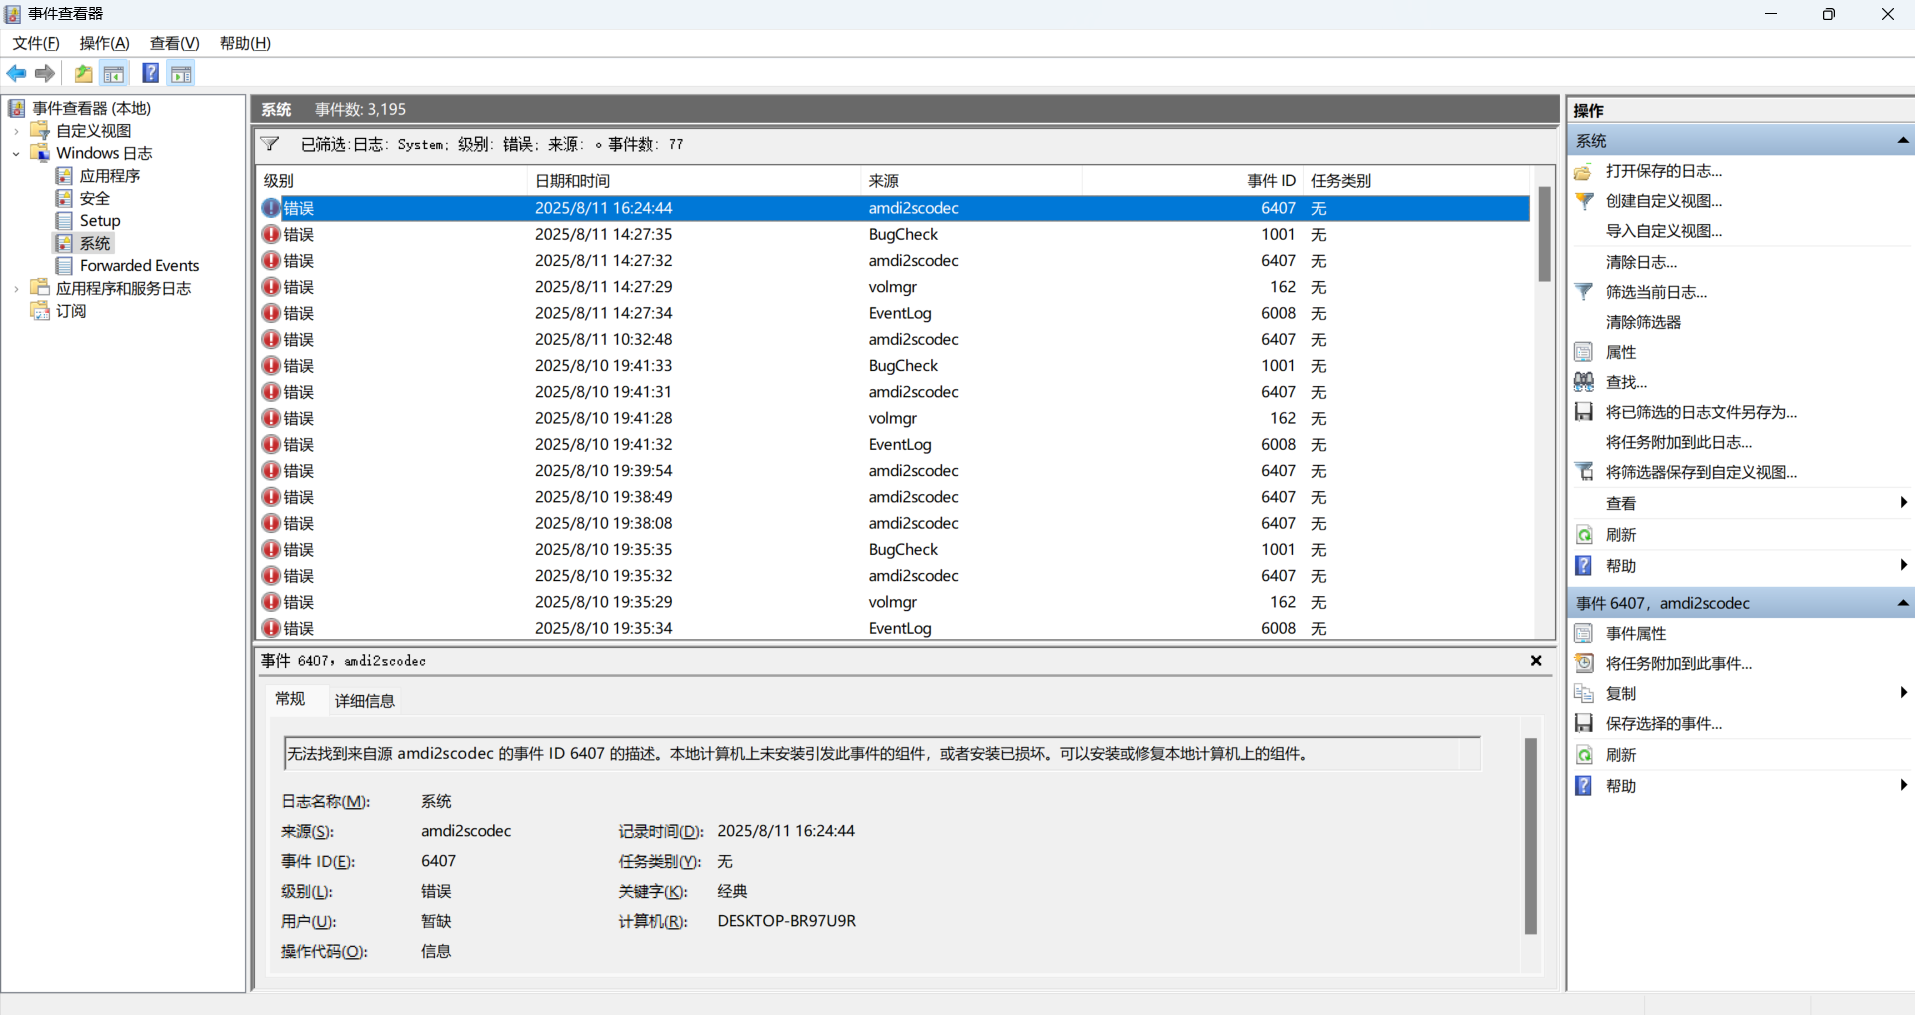Open the 复制 submenu arrow in actions
The width and height of the screenshot is (1915, 1015).
(1903, 693)
